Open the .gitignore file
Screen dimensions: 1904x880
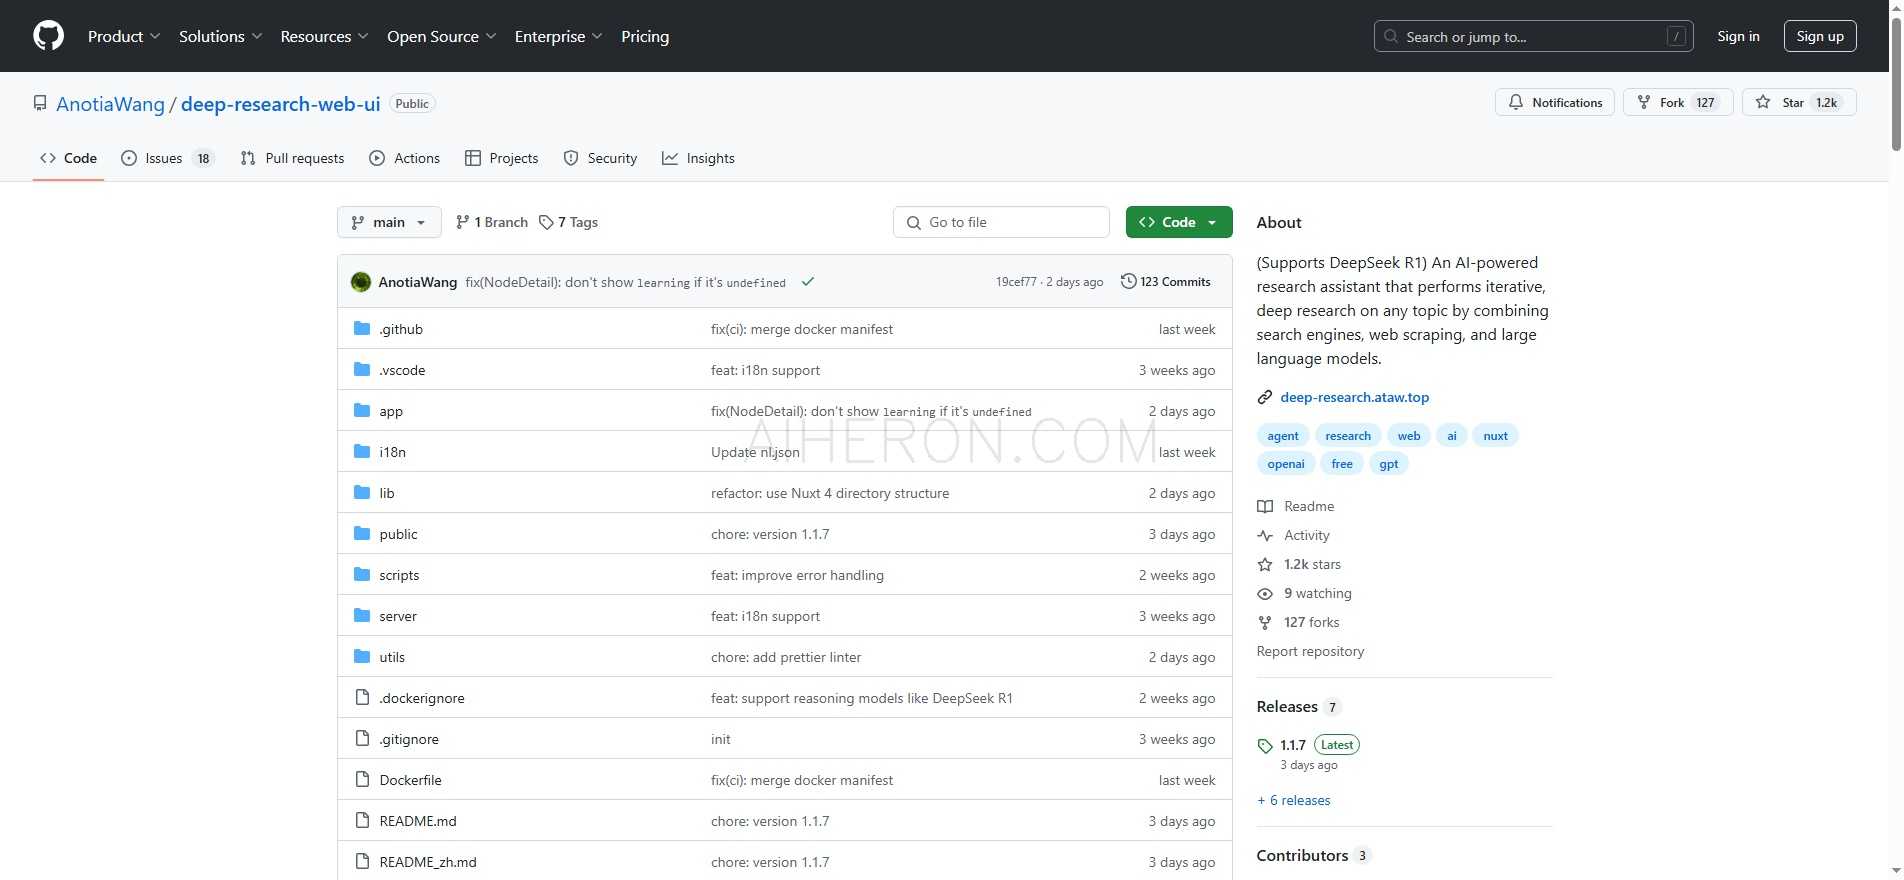click(409, 739)
